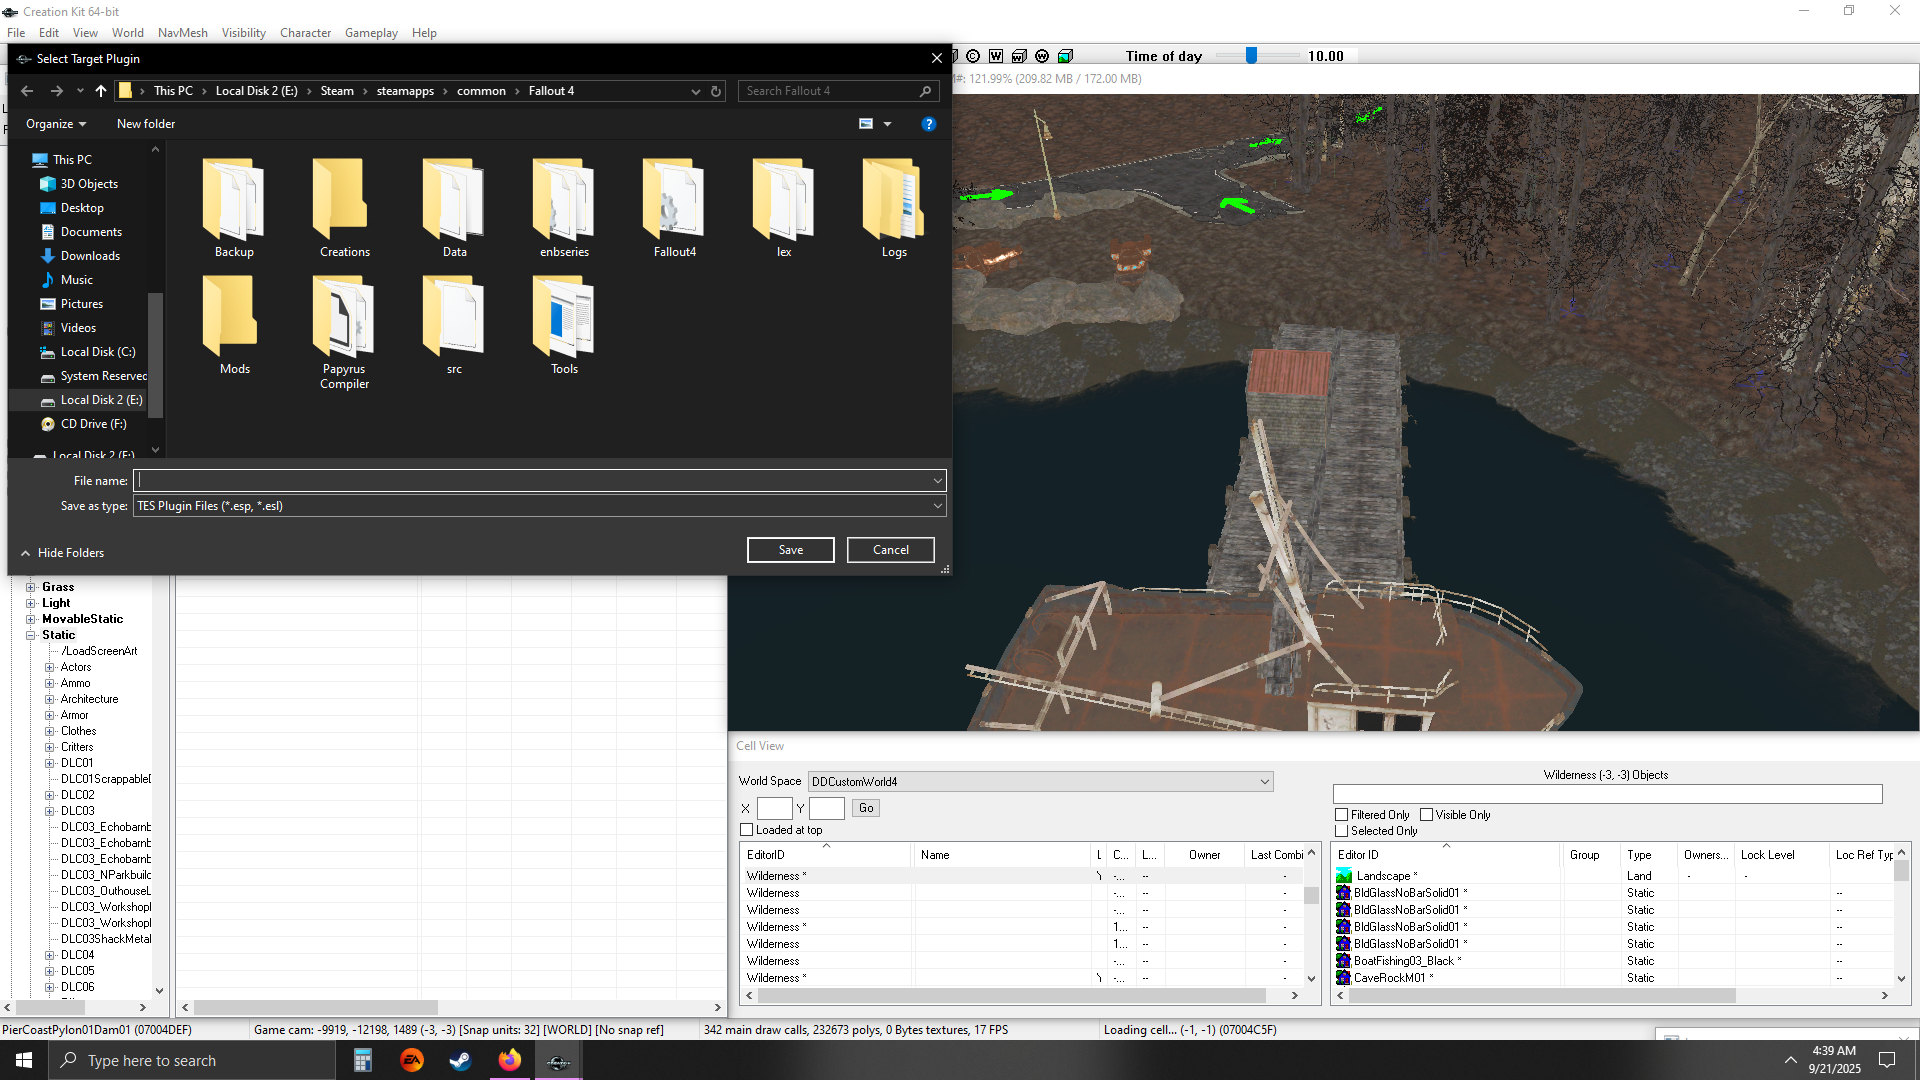Open the World menu
This screenshot has width=1920, height=1080.
point(128,33)
